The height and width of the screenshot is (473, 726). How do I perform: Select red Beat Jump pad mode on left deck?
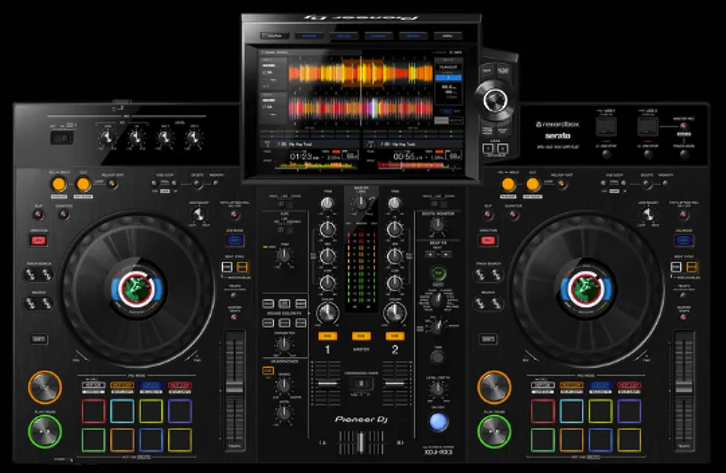tap(180, 385)
